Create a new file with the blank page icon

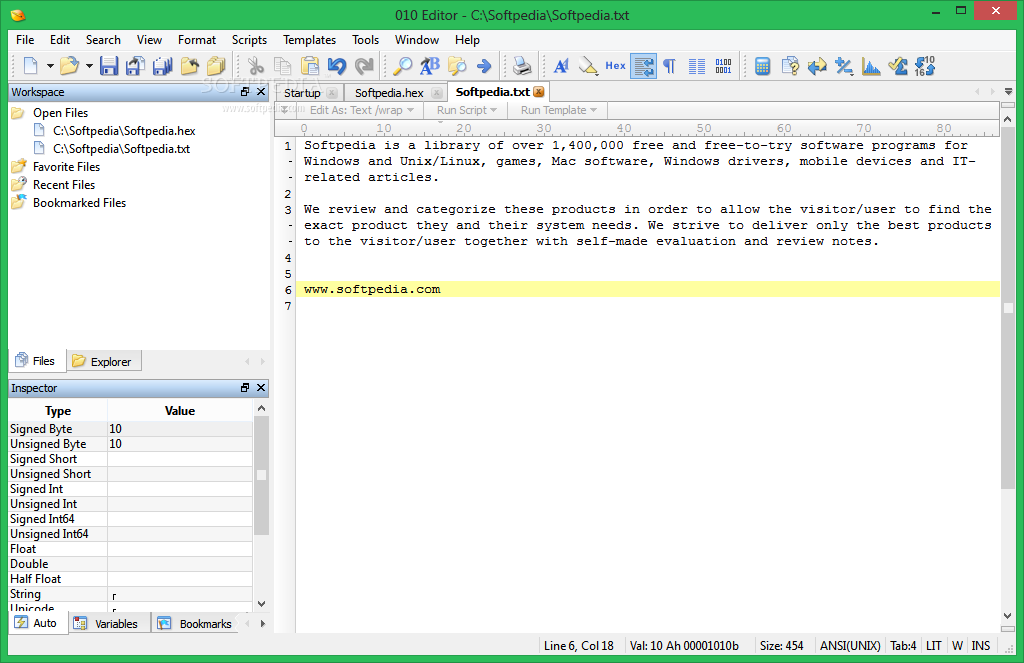click(x=31, y=66)
